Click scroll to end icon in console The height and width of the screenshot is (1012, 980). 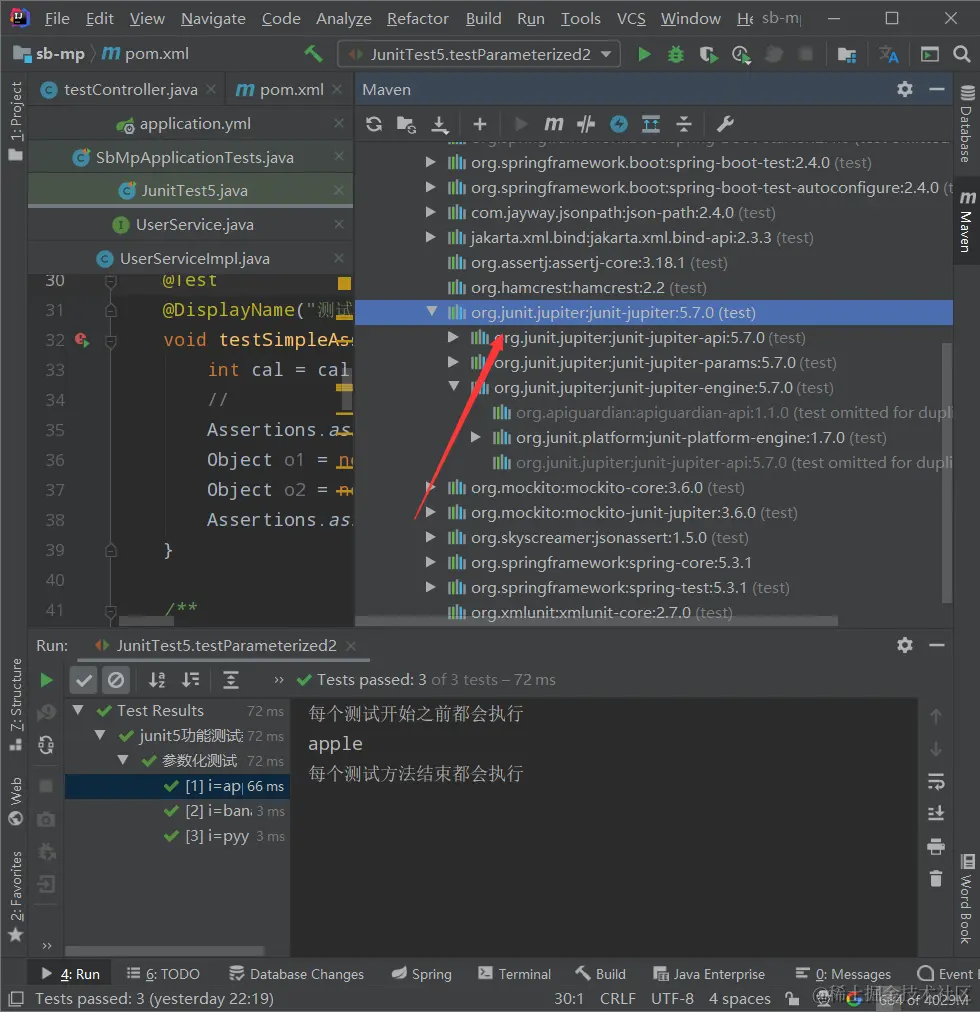(935, 813)
